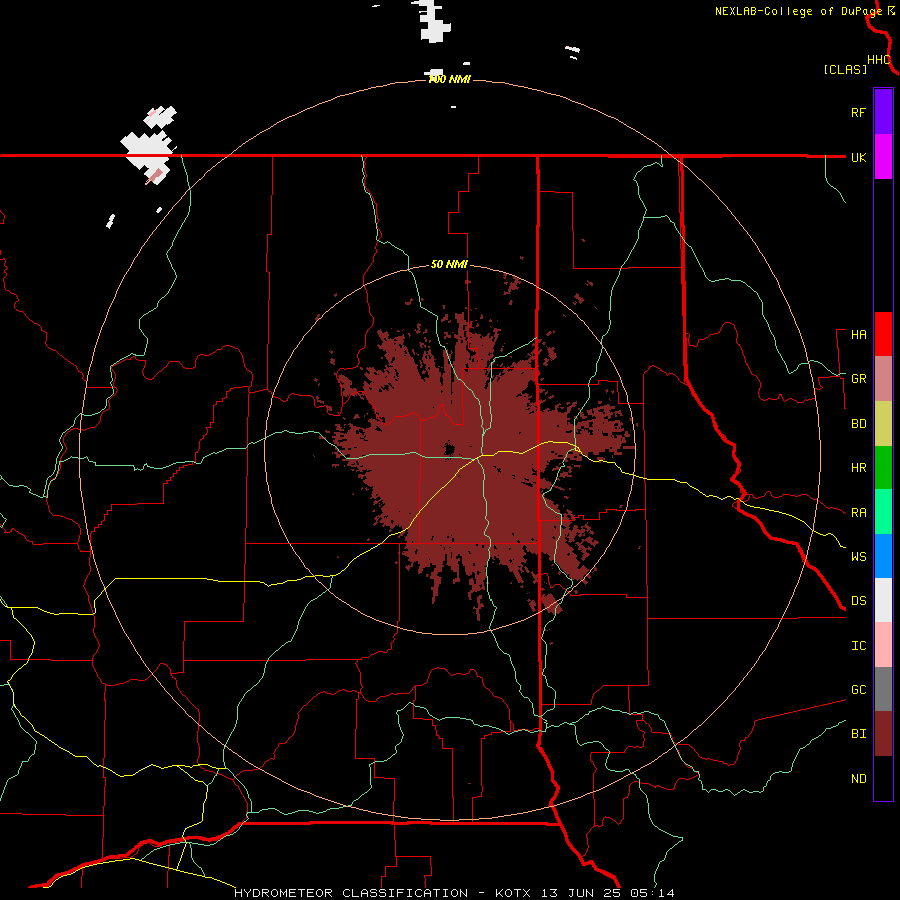Click the 'BD' legend label
Image resolution: width=900 pixels, height=900 pixels.
click(x=858, y=424)
